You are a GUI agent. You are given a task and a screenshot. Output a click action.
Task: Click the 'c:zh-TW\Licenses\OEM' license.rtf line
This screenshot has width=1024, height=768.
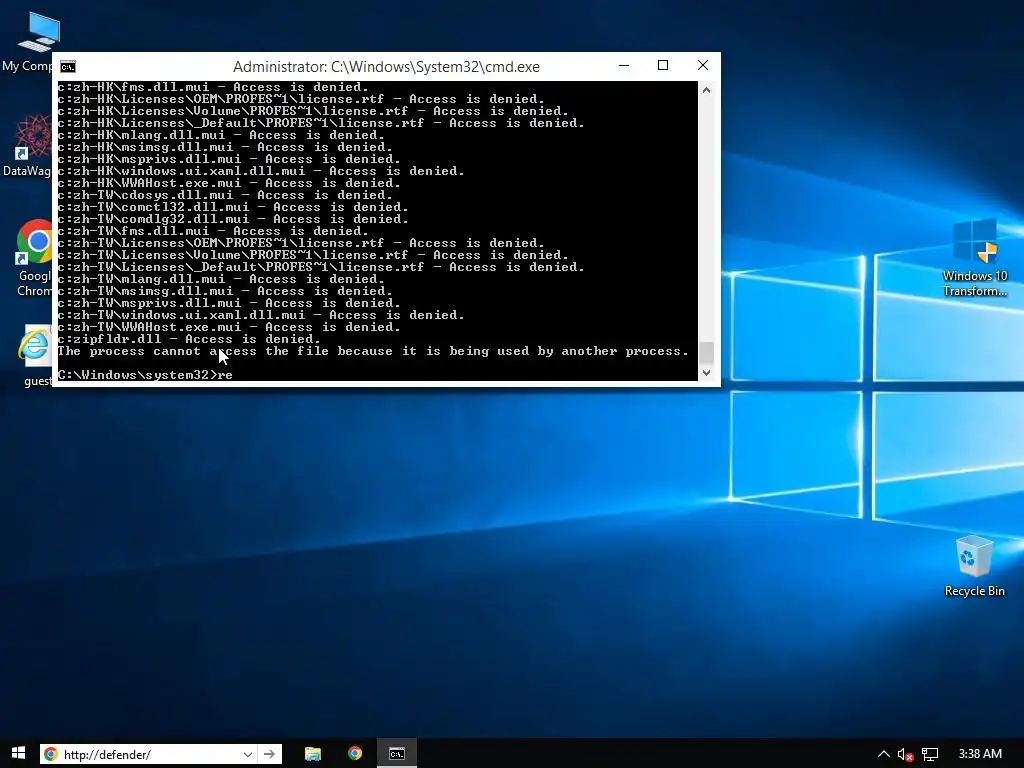[300, 243]
